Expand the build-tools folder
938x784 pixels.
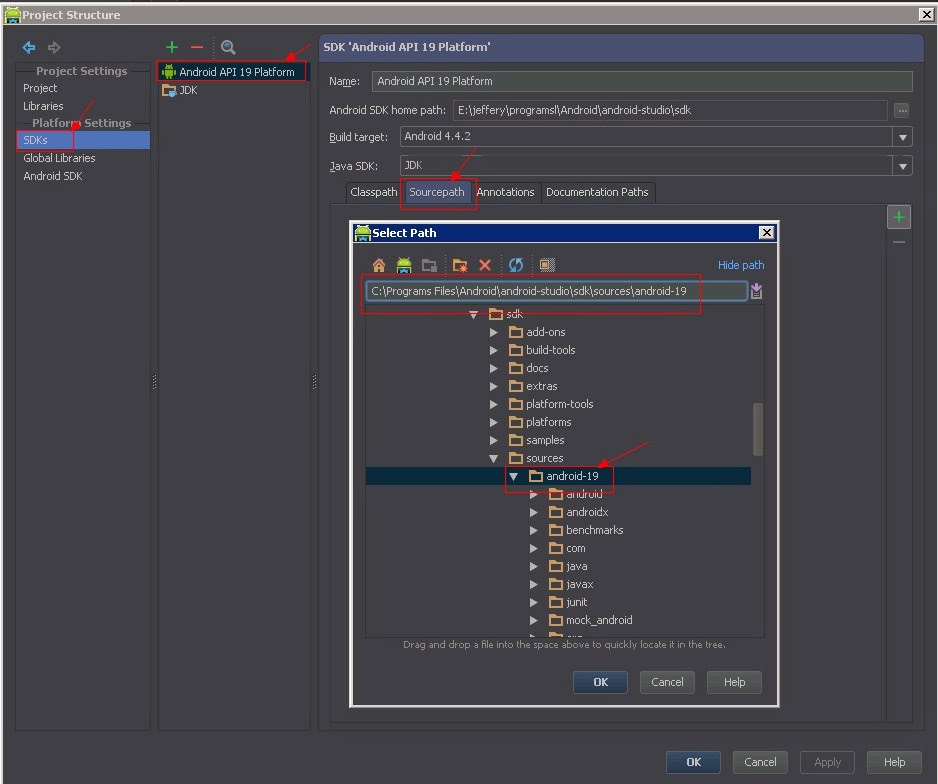tap(494, 350)
